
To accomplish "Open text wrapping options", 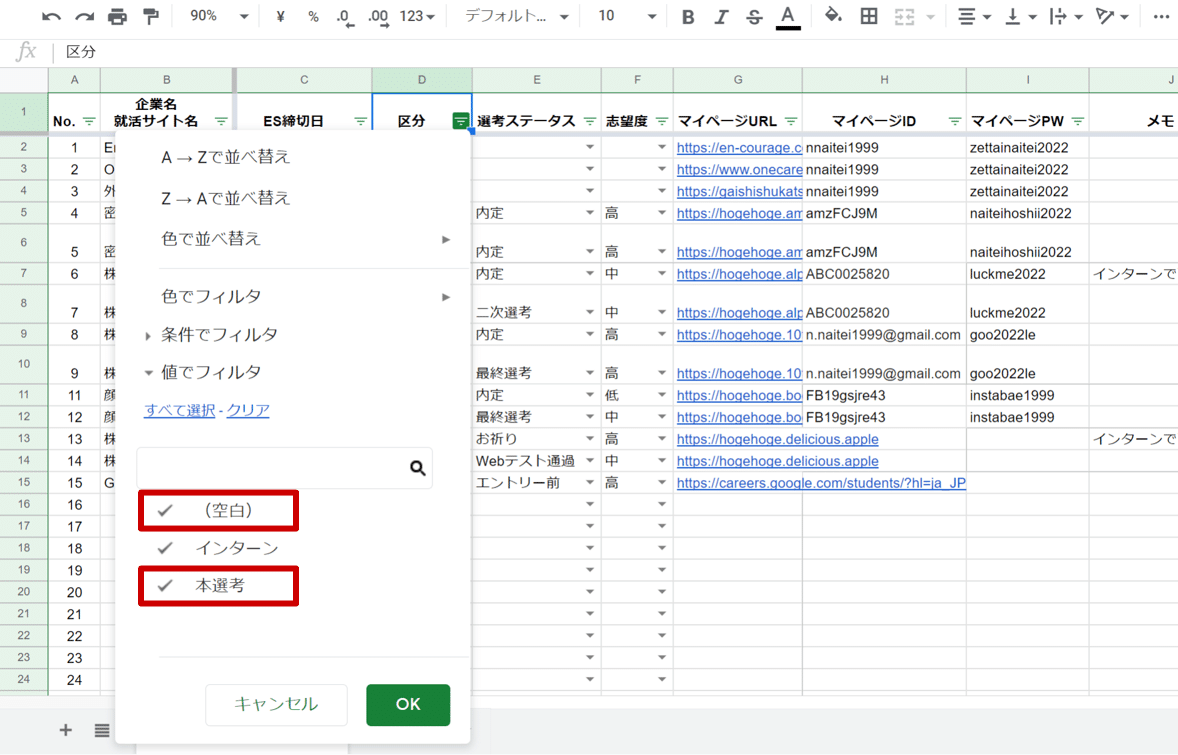I will click(x=1065, y=17).
